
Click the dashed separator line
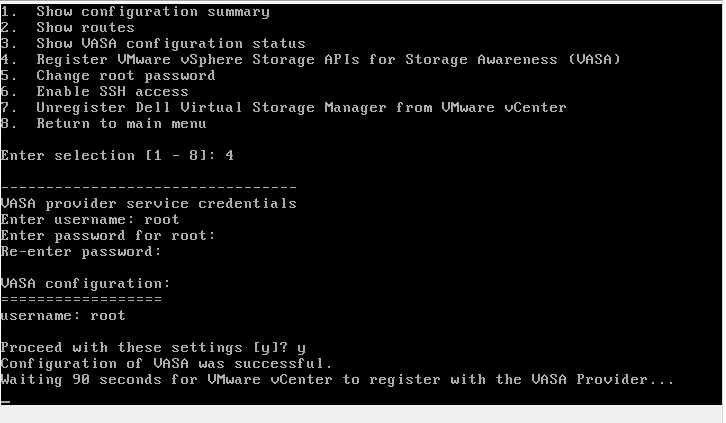[x=148, y=188]
